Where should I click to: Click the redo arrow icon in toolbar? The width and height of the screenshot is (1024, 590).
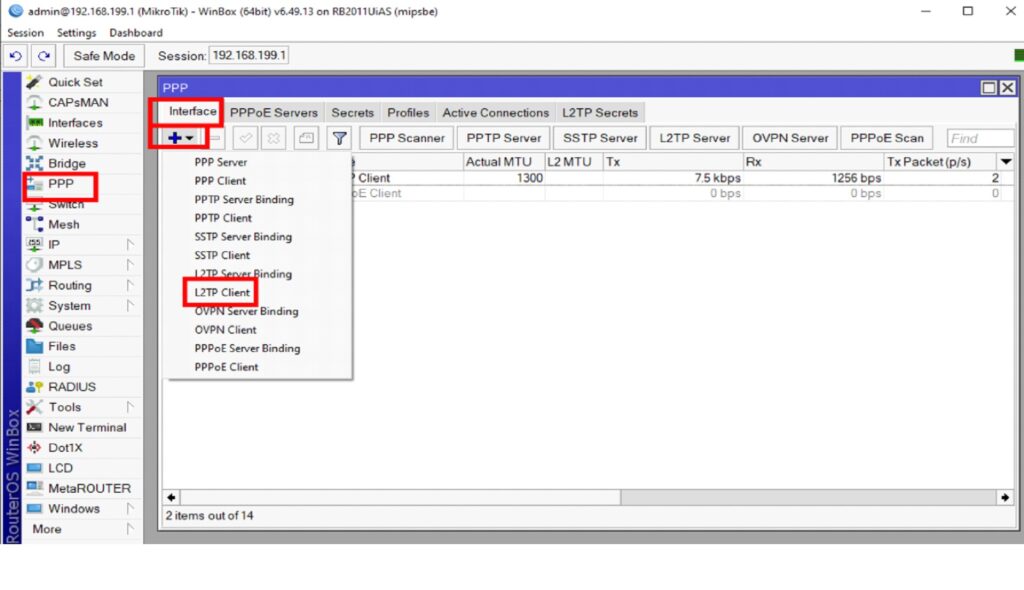click(x=44, y=56)
